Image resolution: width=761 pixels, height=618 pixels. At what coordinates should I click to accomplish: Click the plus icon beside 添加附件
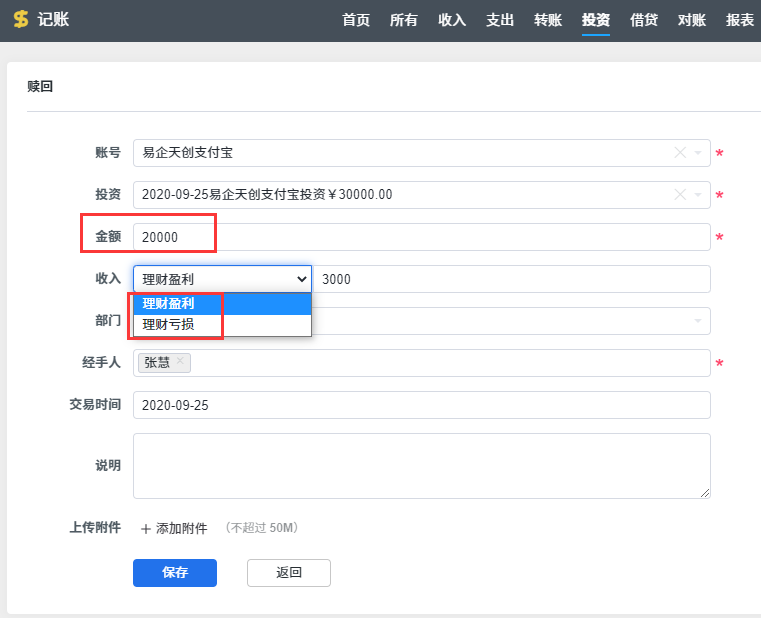click(145, 528)
